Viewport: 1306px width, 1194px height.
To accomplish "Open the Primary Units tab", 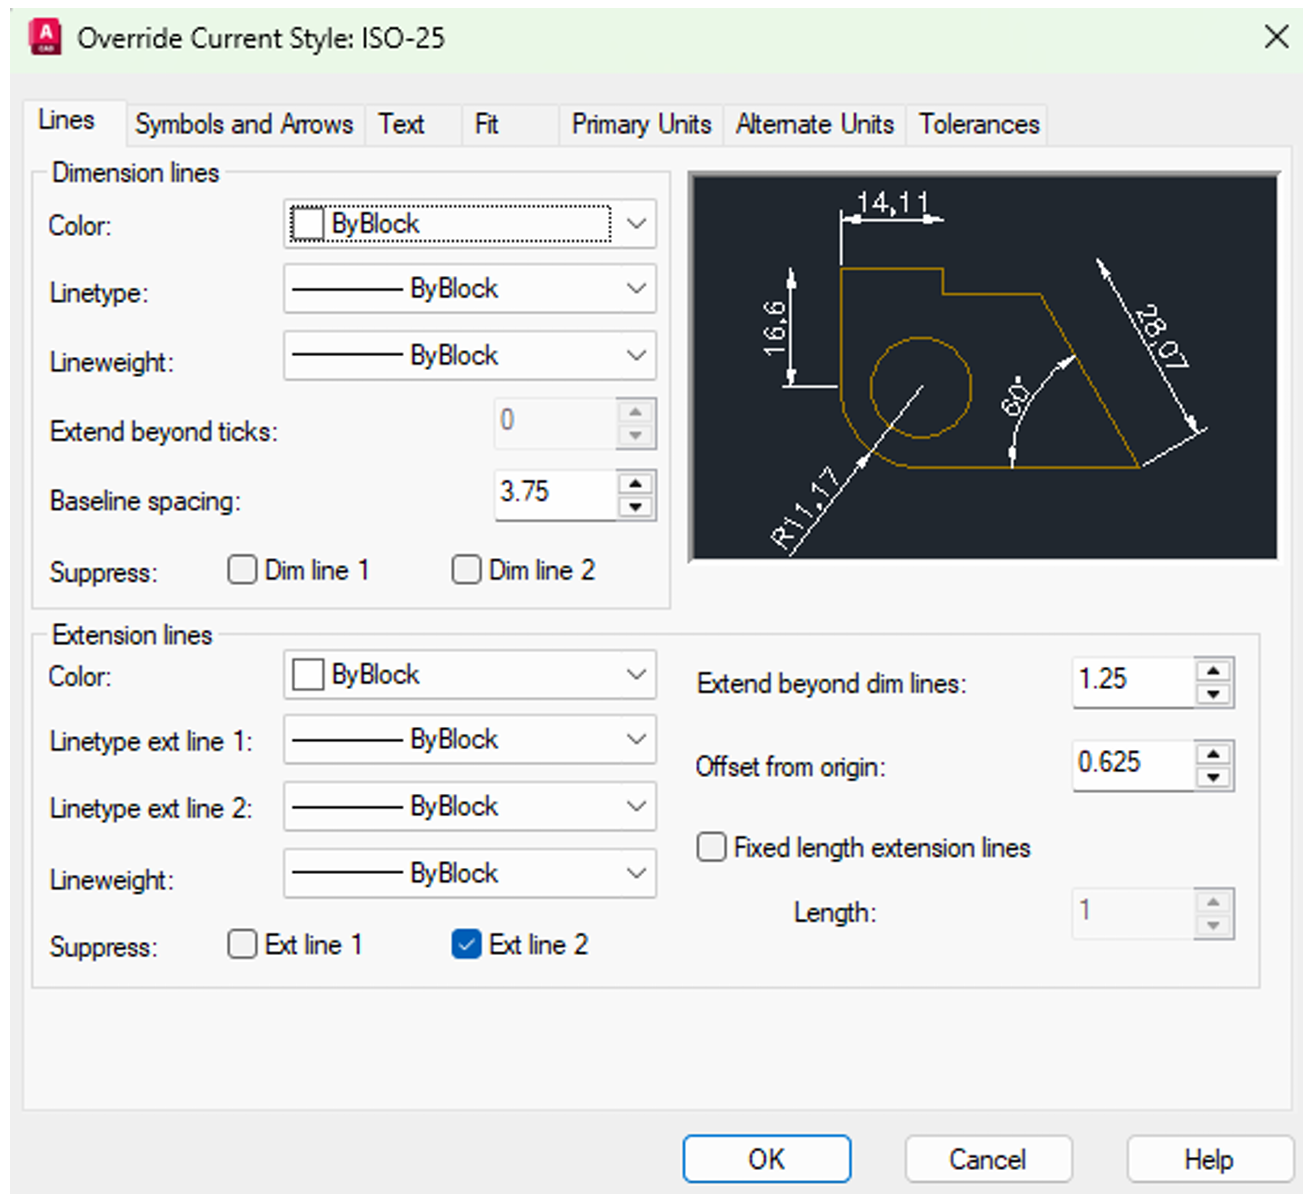I will (641, 124).
